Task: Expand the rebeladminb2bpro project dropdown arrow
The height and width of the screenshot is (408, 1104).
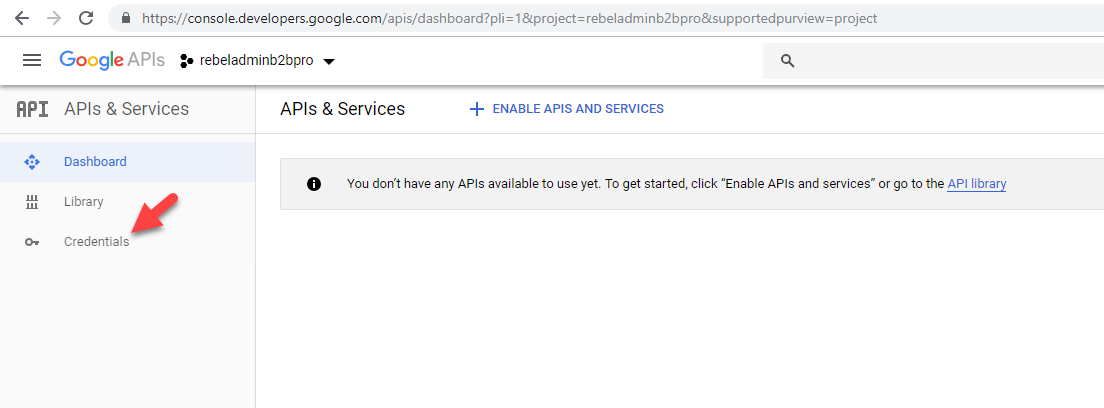Action: (x=328, y=61)
